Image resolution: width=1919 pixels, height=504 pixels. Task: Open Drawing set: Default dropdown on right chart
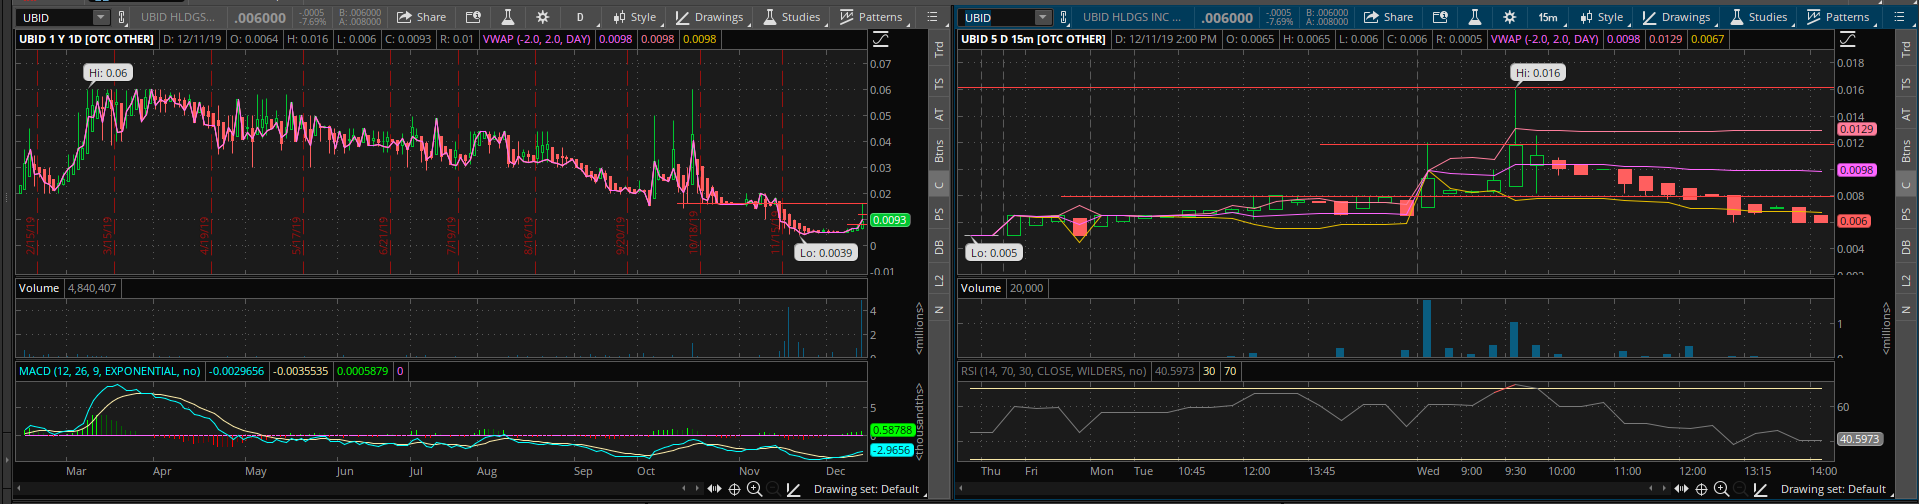(x=1833, y=489)
